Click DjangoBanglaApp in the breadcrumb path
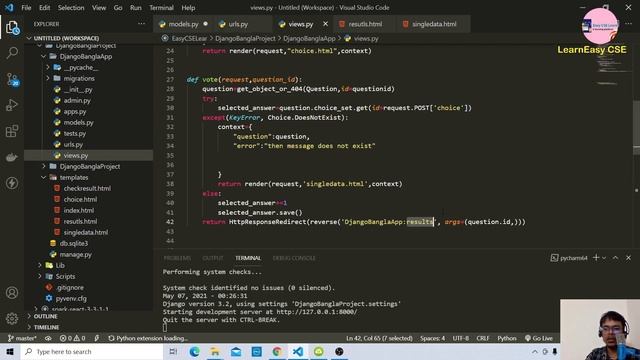Viewport: 640px width, 360px height. 309,38
